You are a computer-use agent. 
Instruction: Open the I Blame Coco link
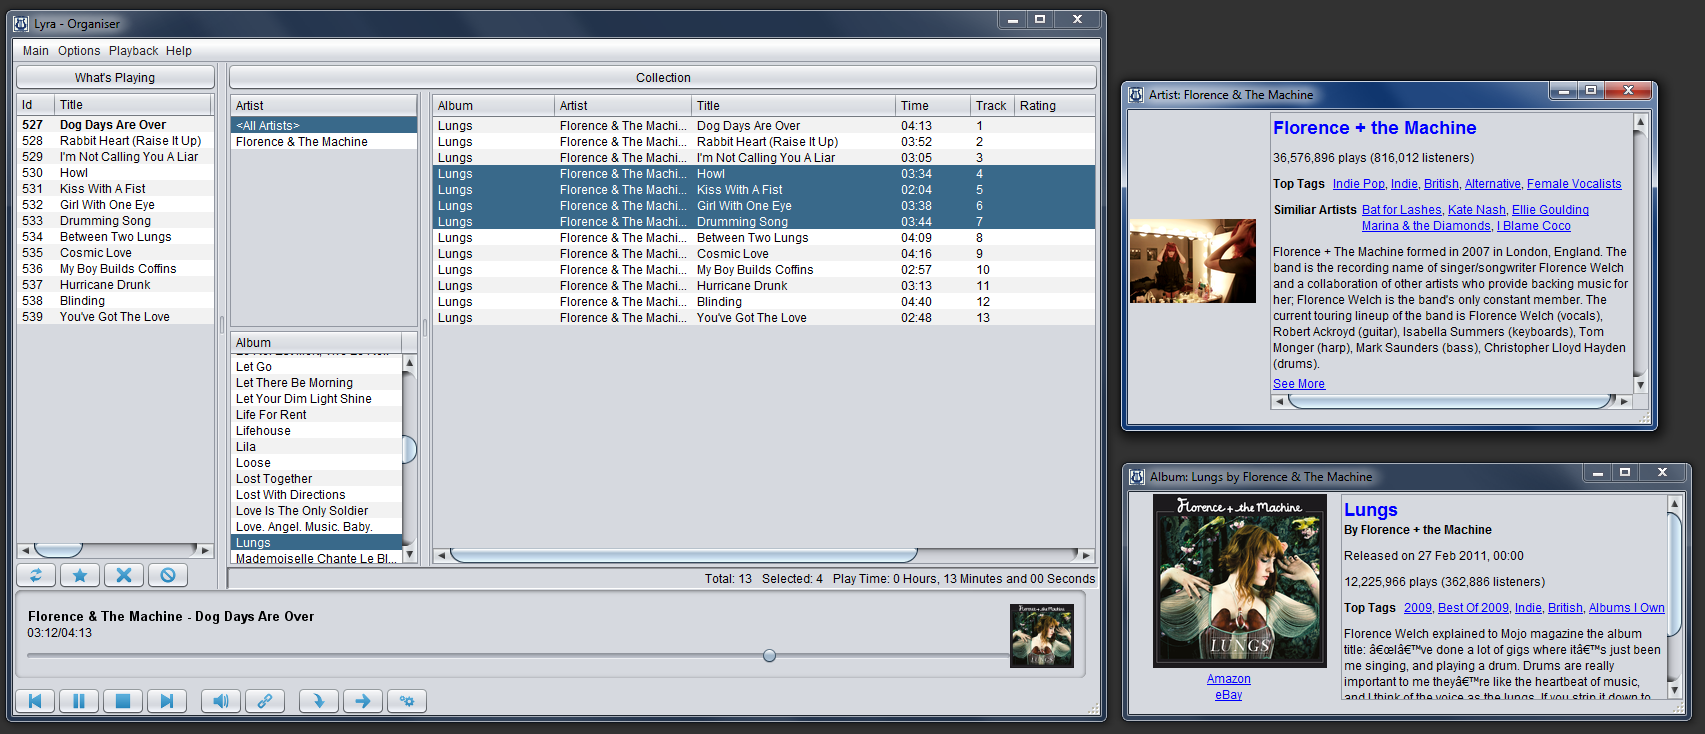[x=1534, y=226]
